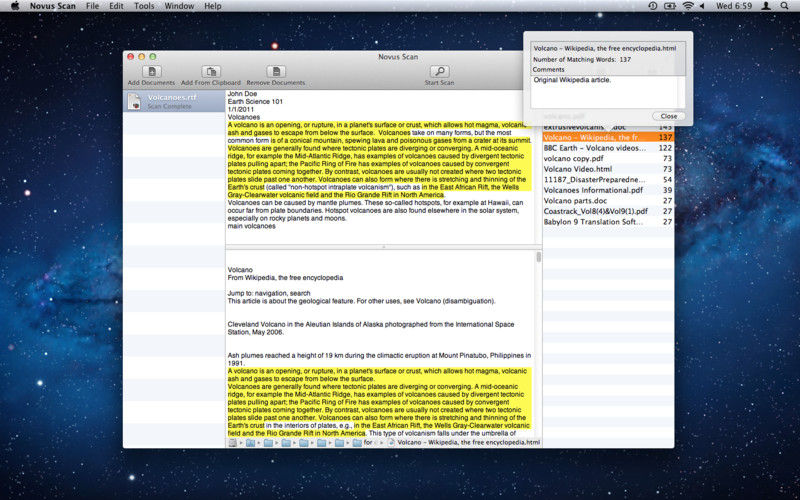Open the Window menu

tap(179, 6)
